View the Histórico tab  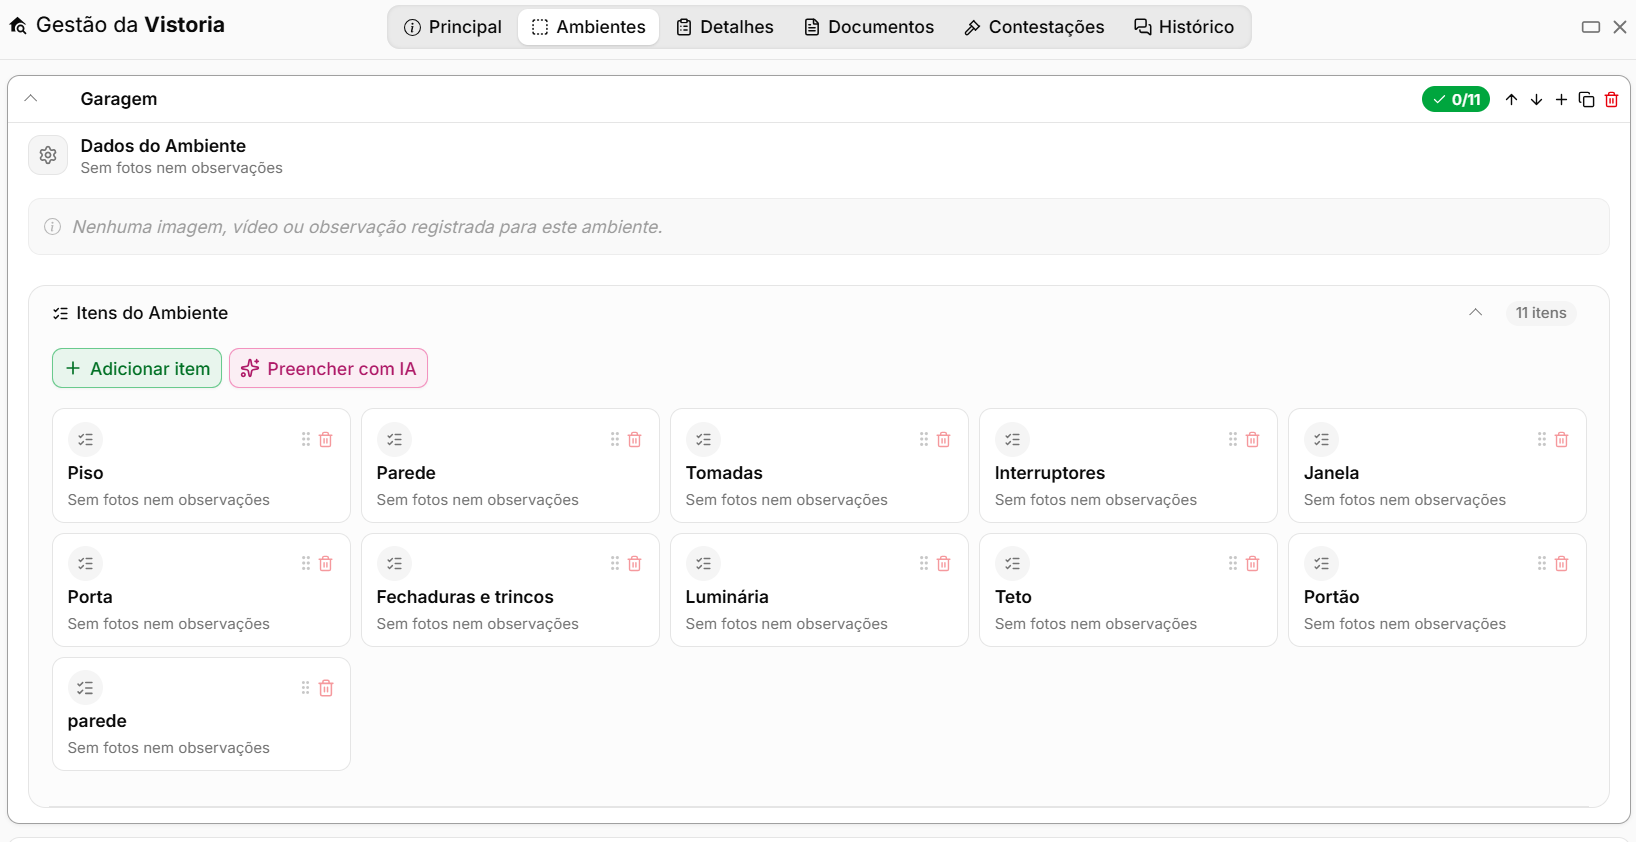point(1184,27)
